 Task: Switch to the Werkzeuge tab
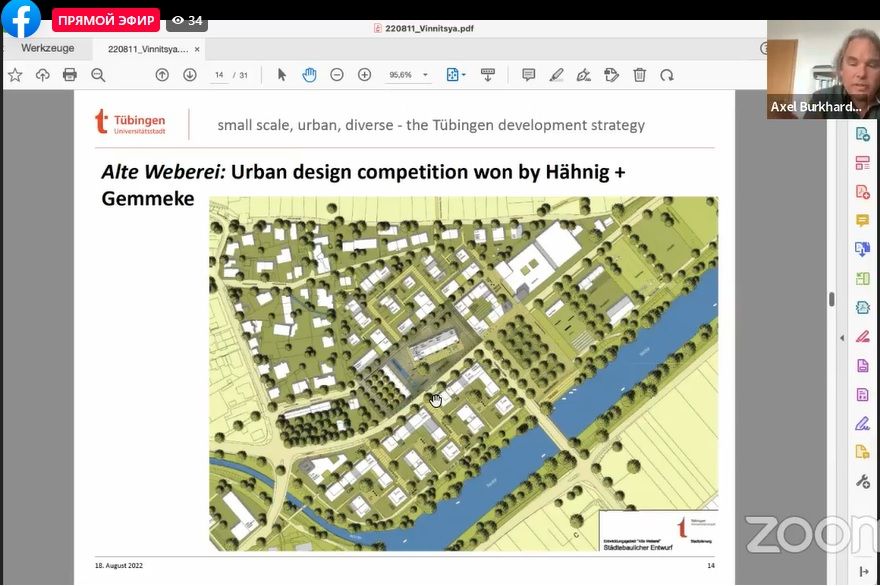click(48, 48)
